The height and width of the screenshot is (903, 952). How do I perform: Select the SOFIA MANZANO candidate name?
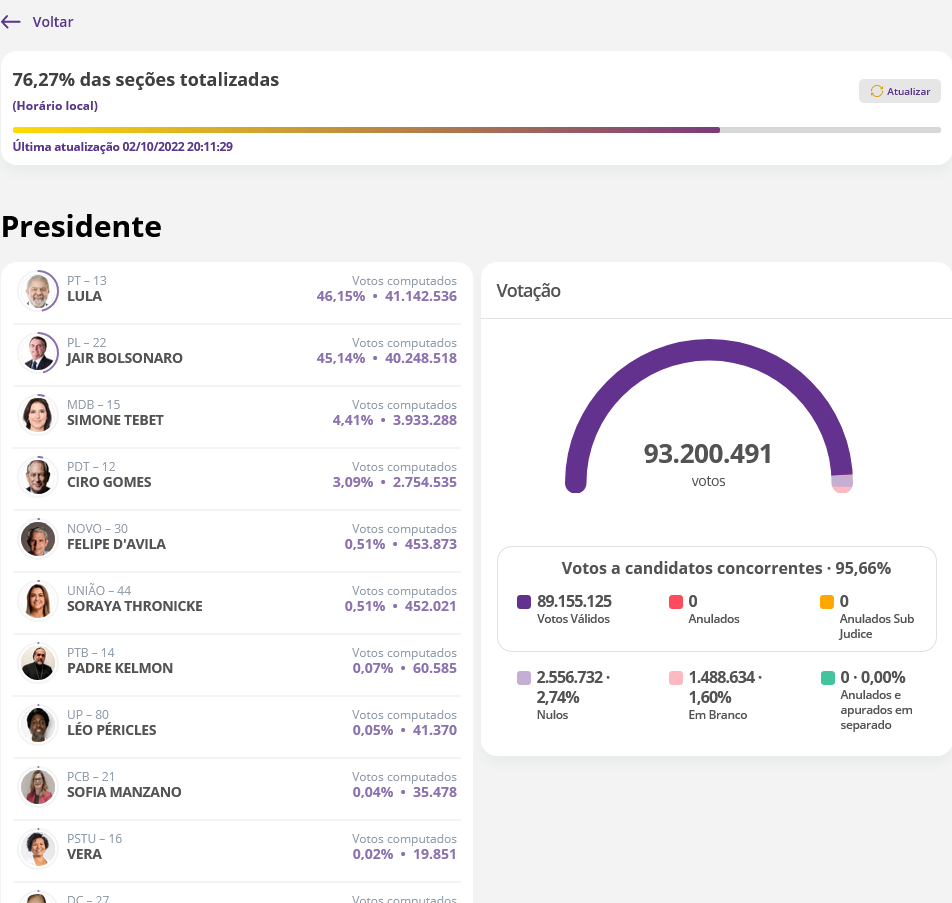pos(124,792)
